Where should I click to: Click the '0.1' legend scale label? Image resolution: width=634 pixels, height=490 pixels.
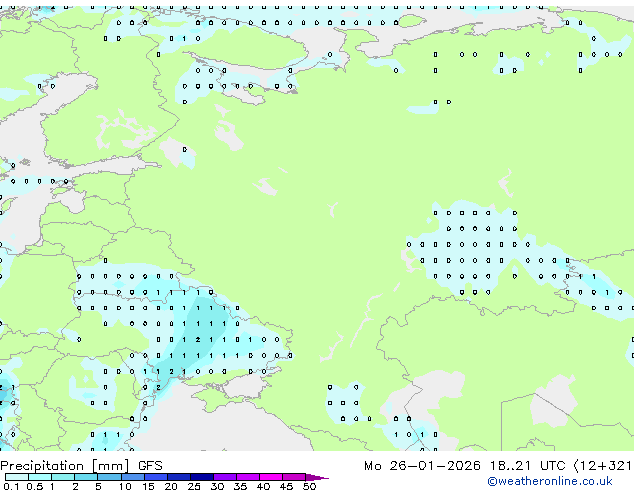[11, 486]
